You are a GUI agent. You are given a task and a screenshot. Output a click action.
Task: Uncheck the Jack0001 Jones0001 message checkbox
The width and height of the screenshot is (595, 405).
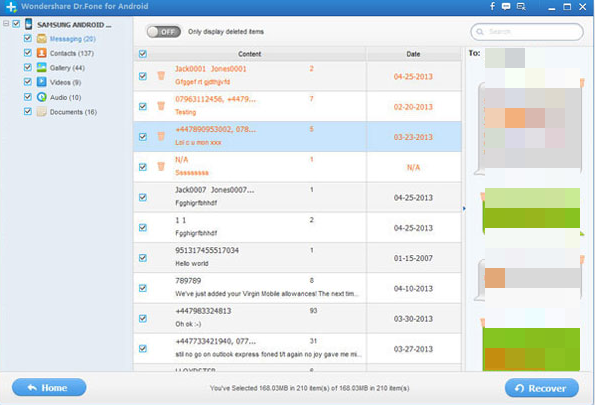pyautogui.click(x=143, y=76)
